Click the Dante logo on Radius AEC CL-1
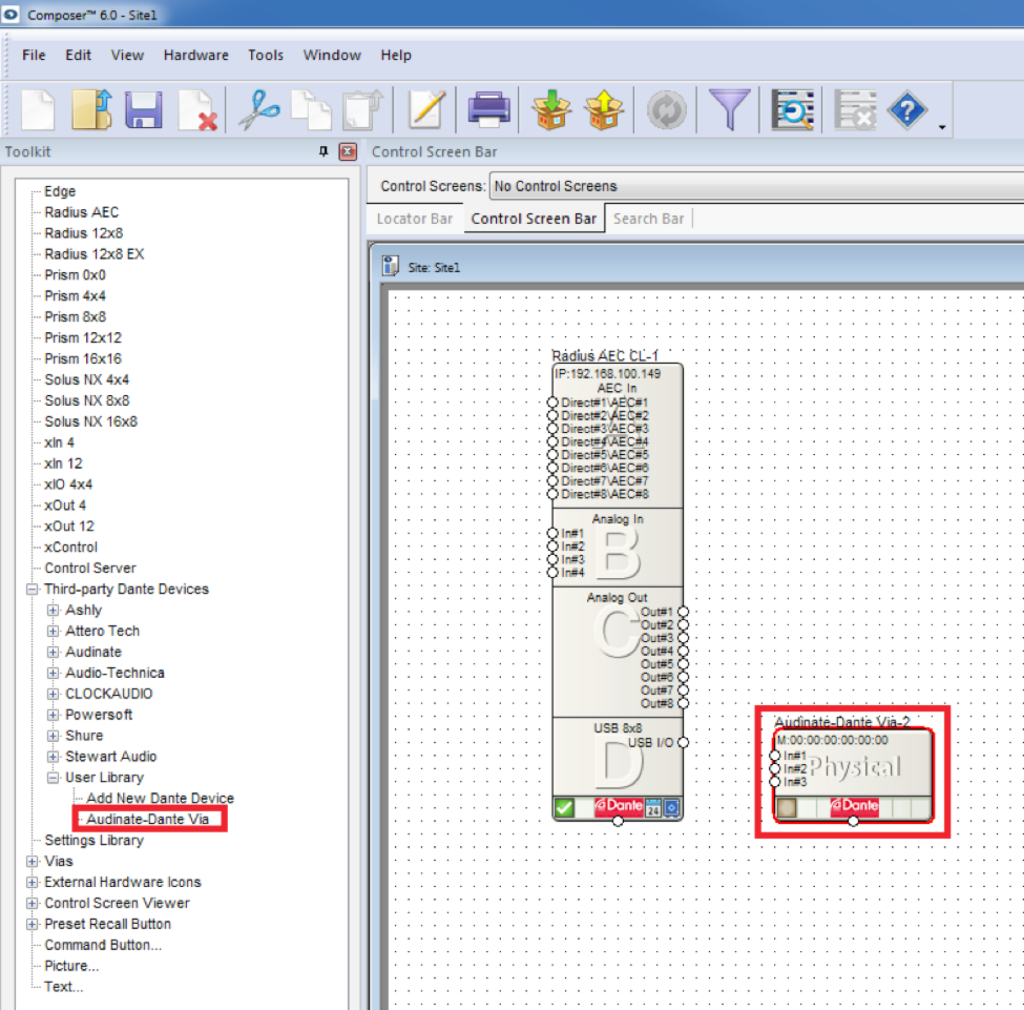Screen dimensions: 1024x1010 (619, 805)
